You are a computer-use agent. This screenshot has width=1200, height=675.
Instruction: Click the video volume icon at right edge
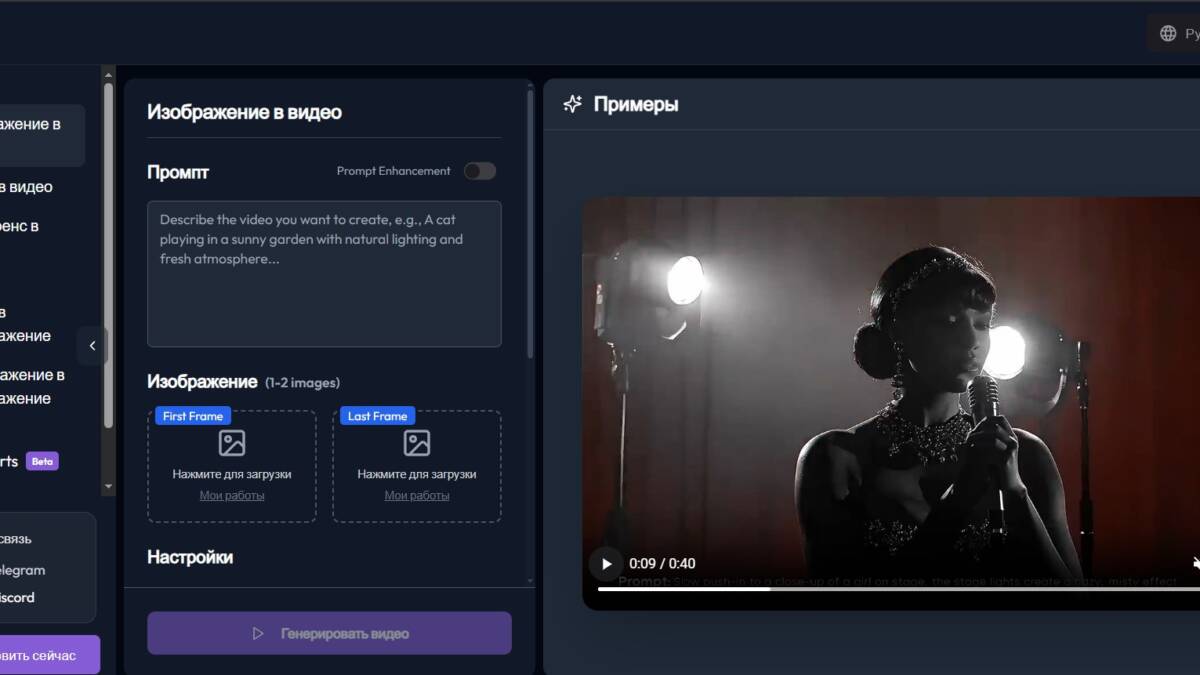[x=1196, y=563]
